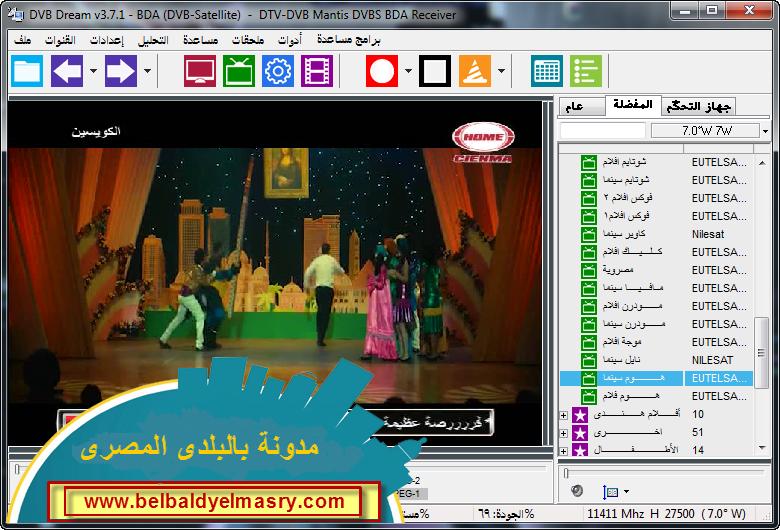Viewport: 780px width, 530px height.
Task: Select the هوم فلام channel row
Action: pyautogui.click(x=656, y=397)
